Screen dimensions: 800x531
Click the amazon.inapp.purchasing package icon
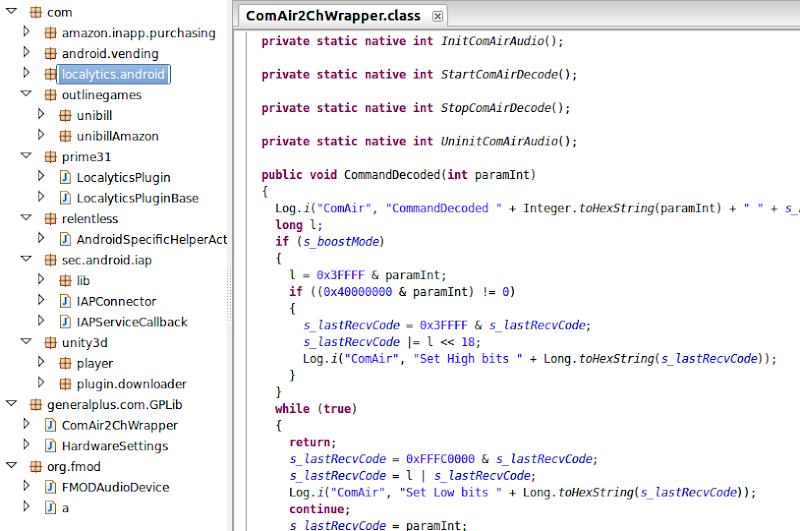(51, 33)
